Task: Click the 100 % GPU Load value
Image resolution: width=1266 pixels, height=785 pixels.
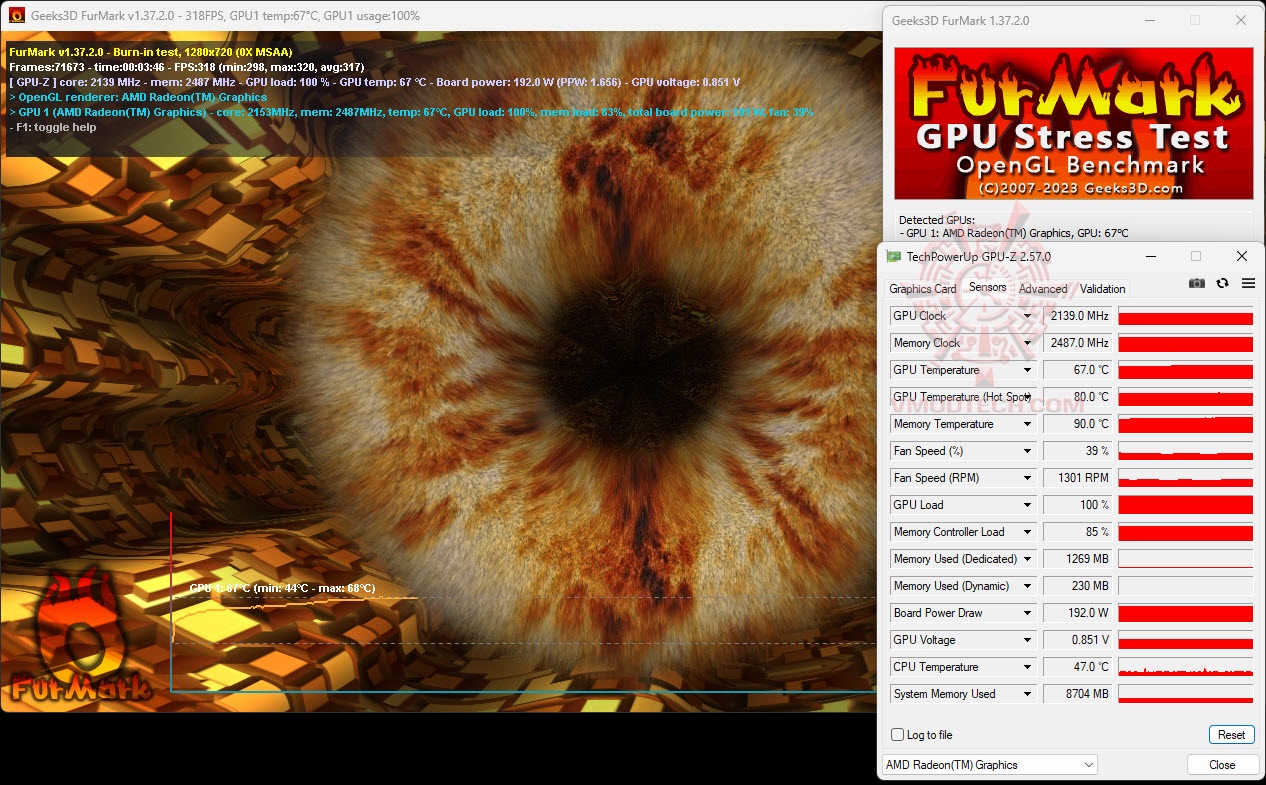Action: (1078, 505)
